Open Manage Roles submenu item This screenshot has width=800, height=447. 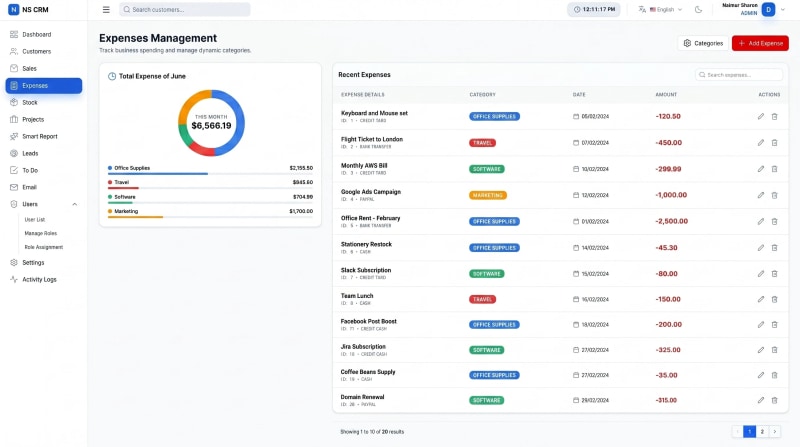(41, 233)
